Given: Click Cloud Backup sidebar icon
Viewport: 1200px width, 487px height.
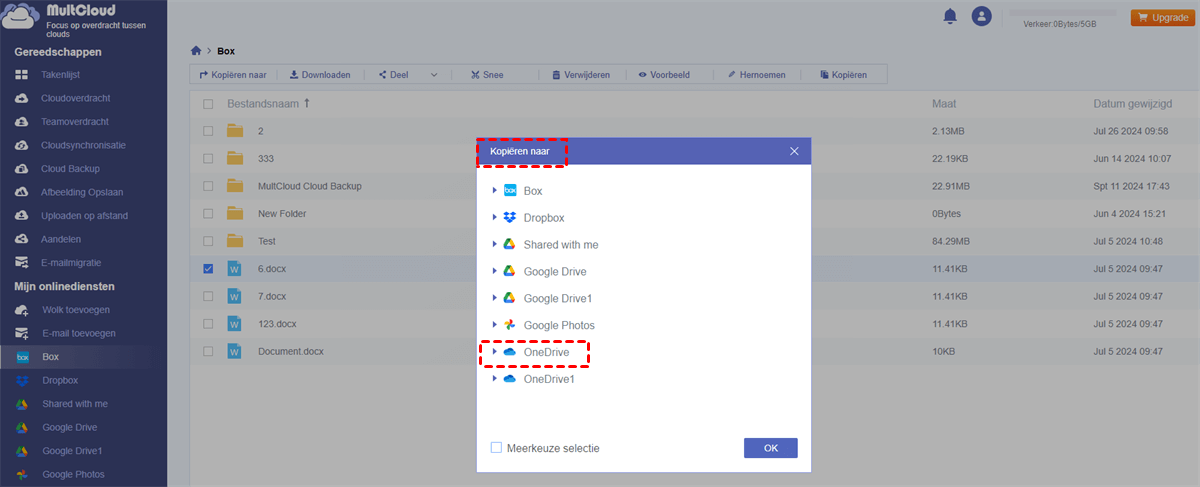Looking at the screenshot, I should (22, 169).
